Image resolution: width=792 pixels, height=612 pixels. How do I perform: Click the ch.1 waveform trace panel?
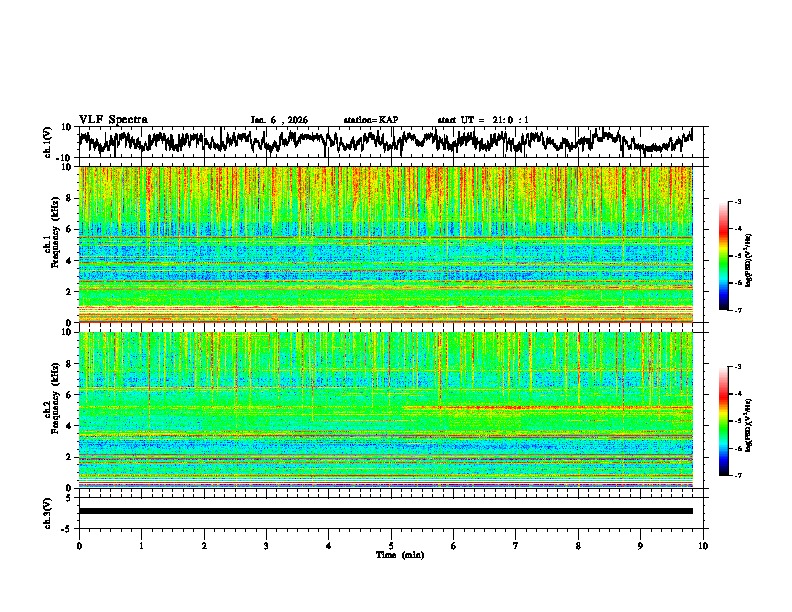(391, 142)
